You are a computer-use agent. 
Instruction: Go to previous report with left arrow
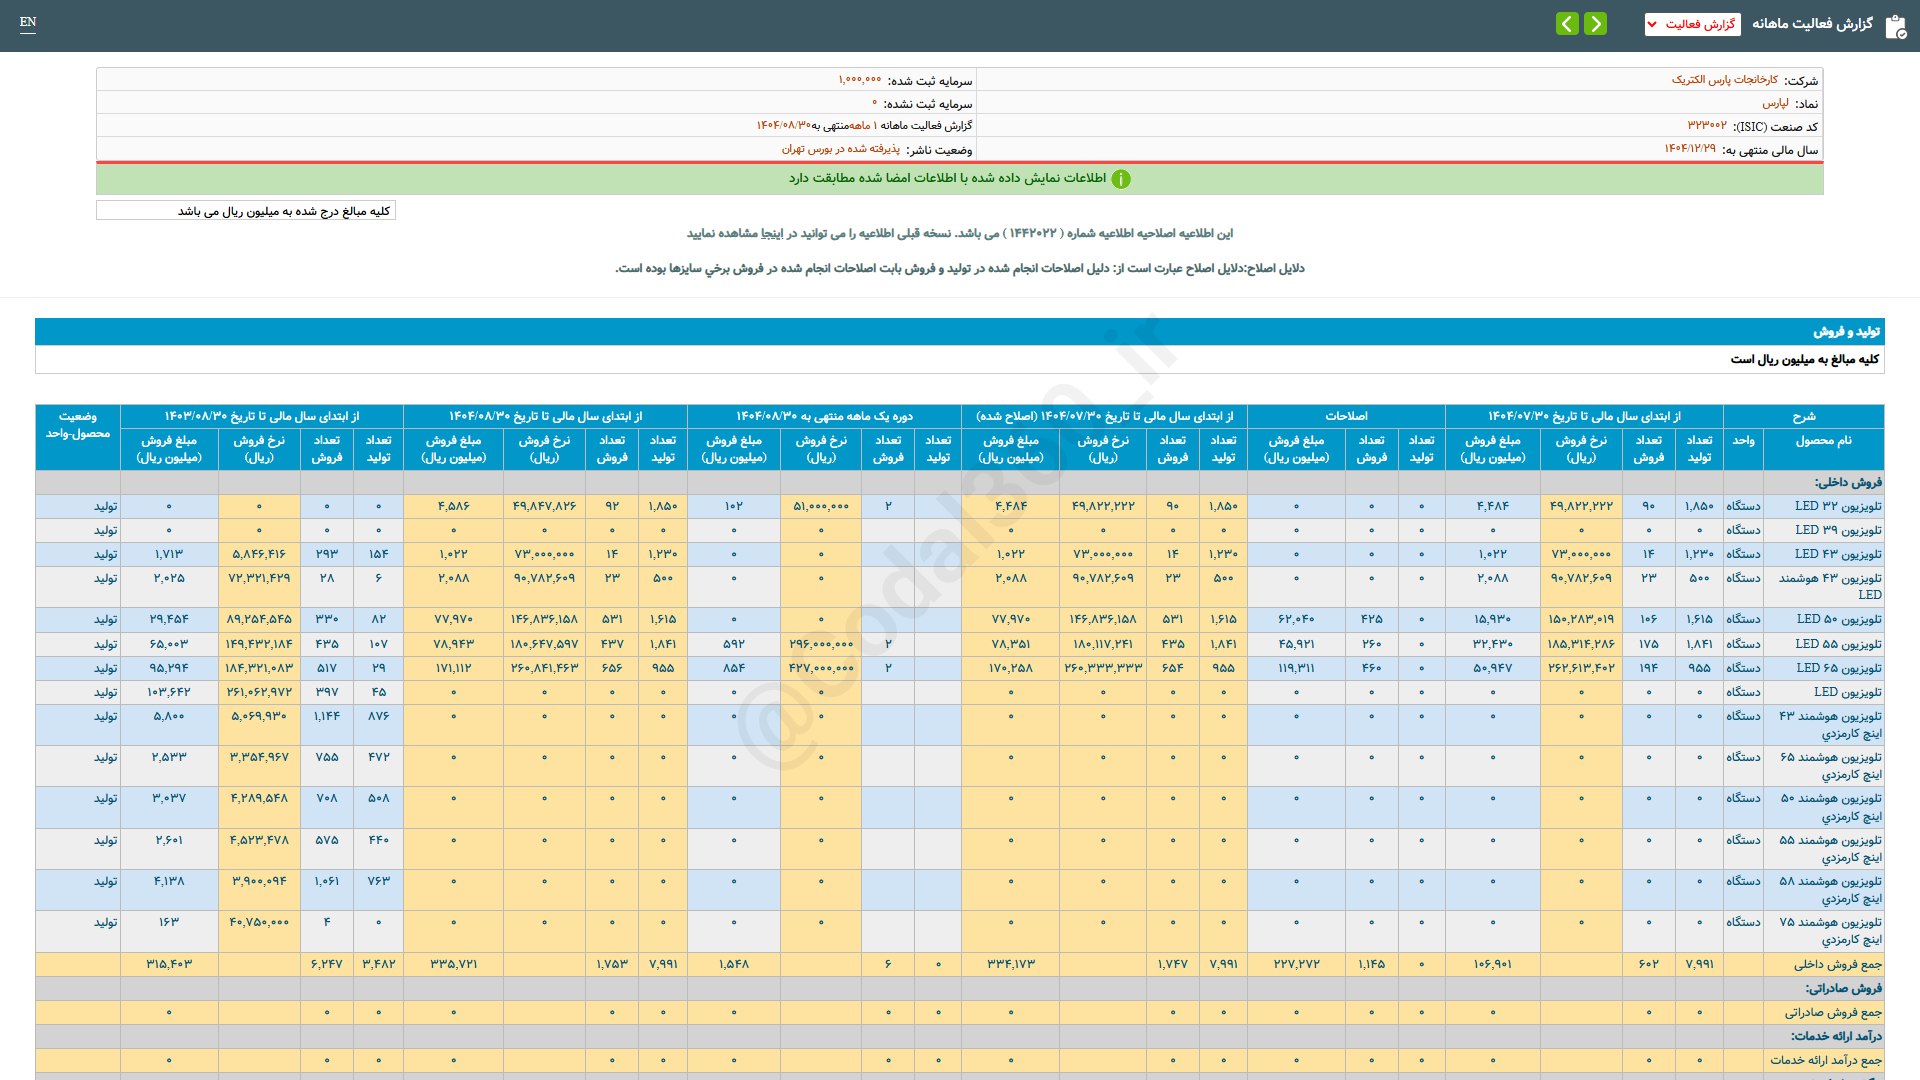point(1567,24)
